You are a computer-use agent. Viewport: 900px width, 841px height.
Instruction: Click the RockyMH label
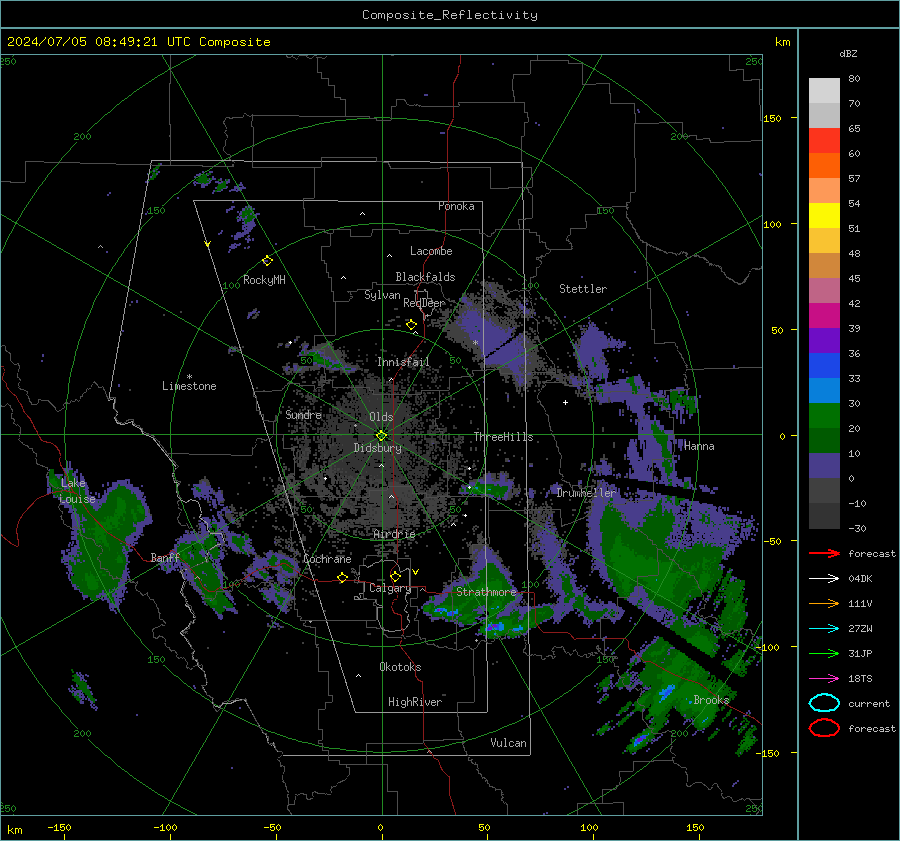click(264, 280)
